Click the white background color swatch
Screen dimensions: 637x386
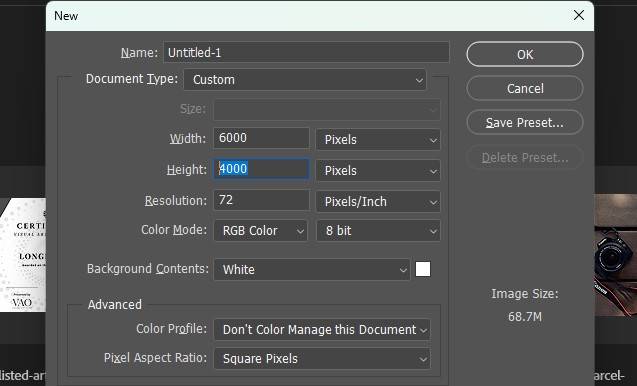tap(423, 269)
